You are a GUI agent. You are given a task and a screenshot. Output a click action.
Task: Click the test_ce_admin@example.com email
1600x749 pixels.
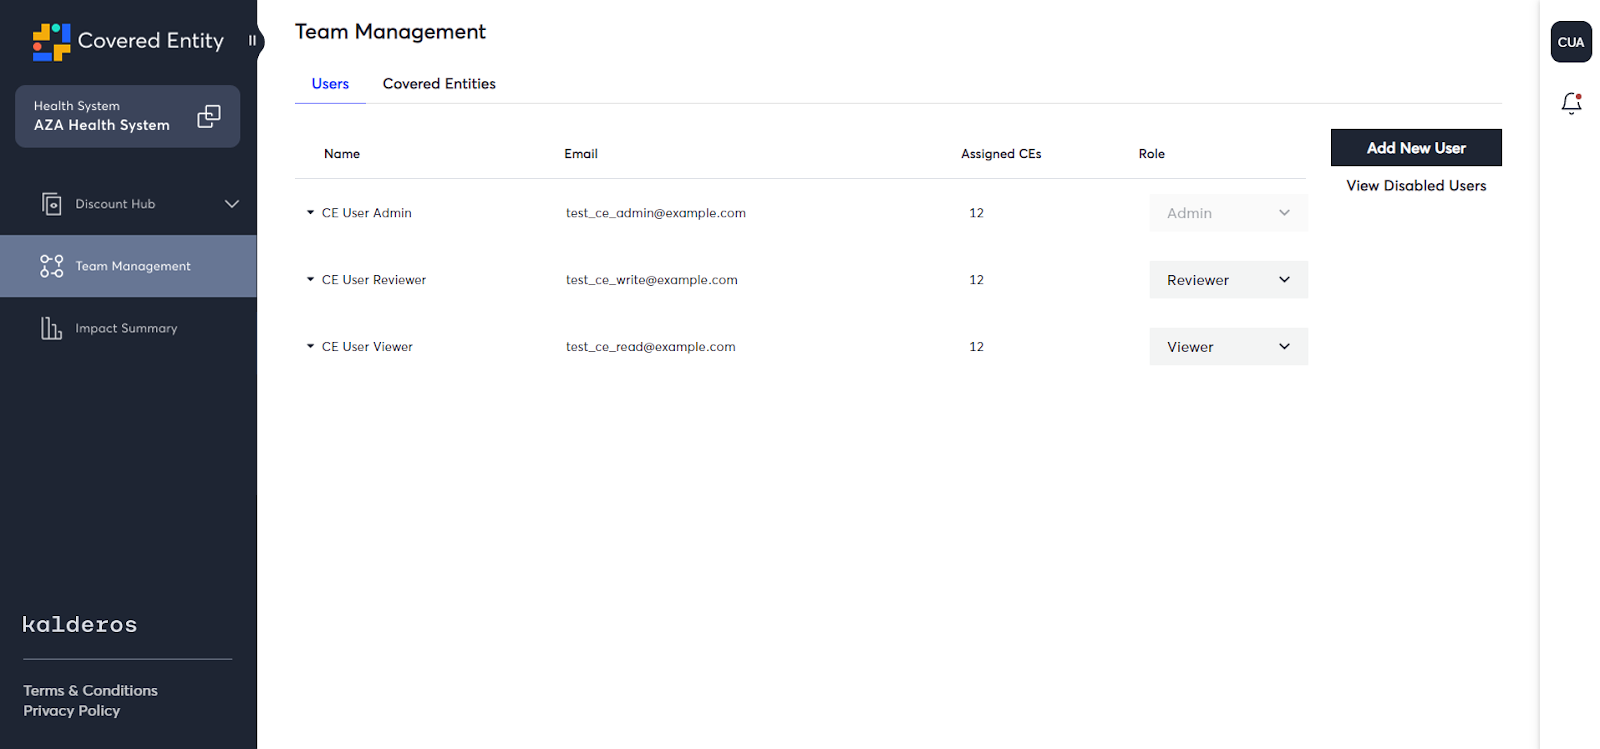click(656, 213)
